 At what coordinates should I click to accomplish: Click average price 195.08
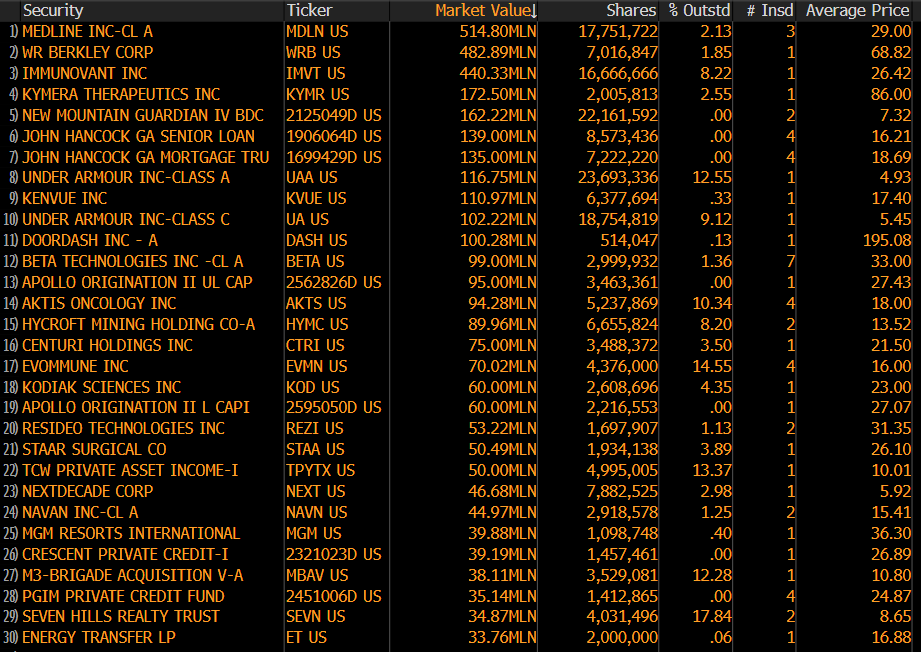(887, 240)
